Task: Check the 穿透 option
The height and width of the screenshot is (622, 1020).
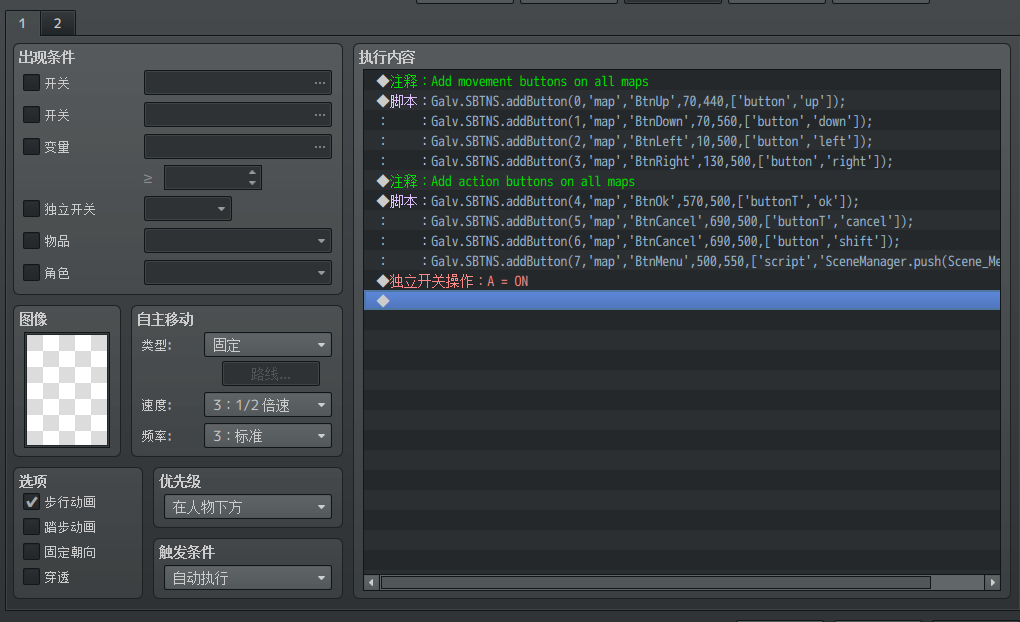Action: point(31,576)
